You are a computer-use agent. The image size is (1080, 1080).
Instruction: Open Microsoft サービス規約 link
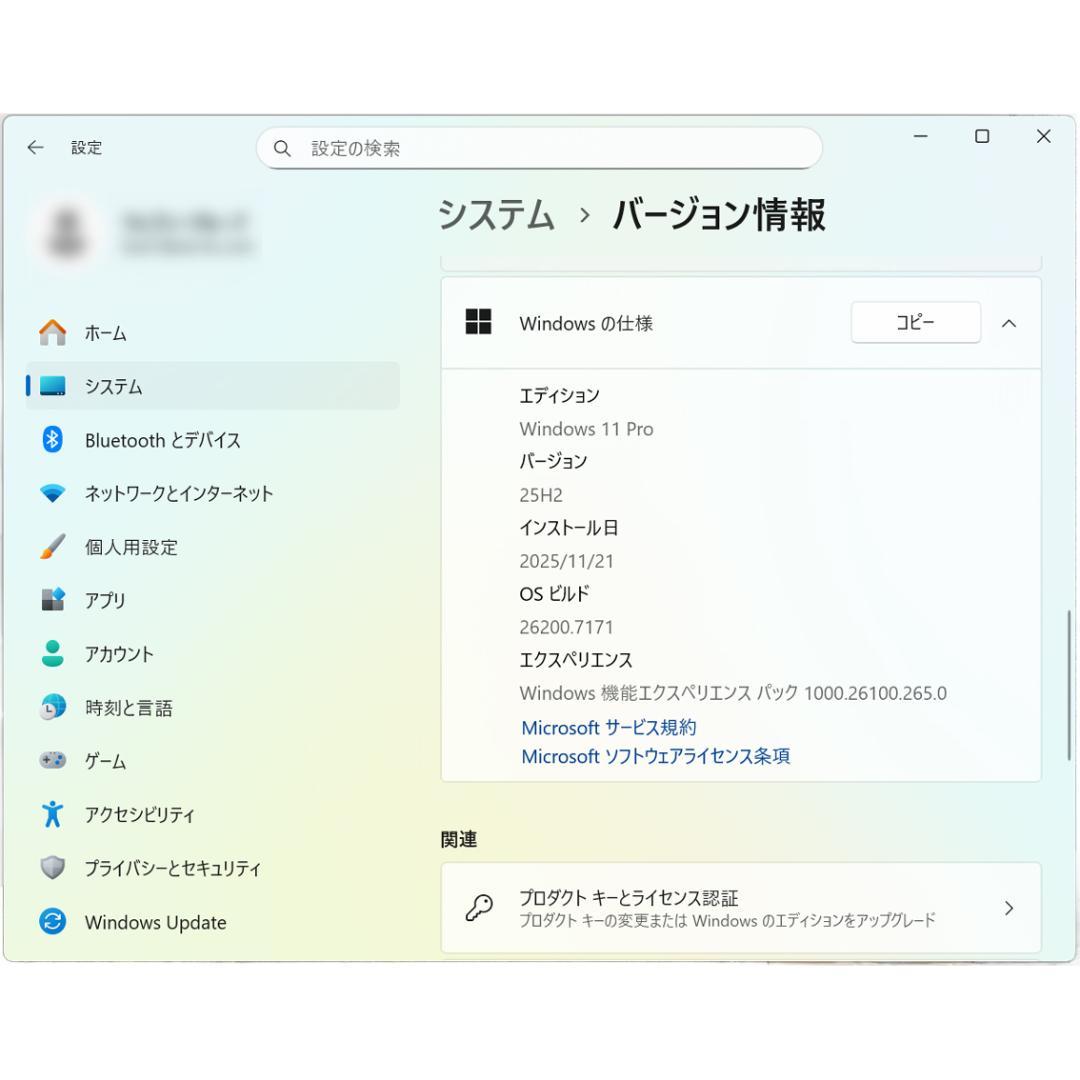point(608,728)
